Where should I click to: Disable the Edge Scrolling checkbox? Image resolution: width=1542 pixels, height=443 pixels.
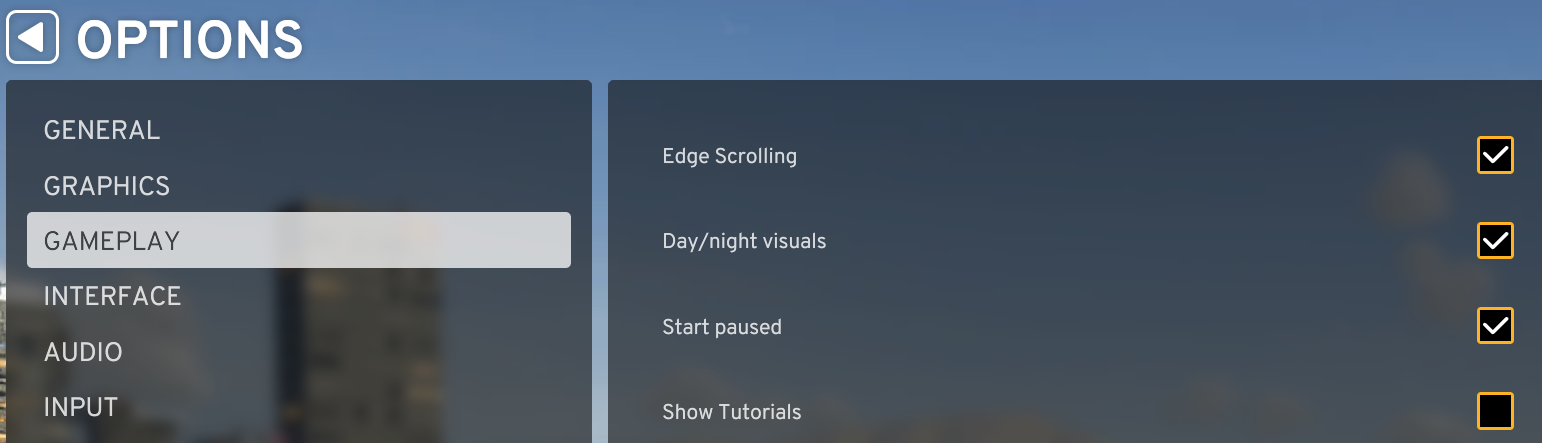pos(1495,155)
